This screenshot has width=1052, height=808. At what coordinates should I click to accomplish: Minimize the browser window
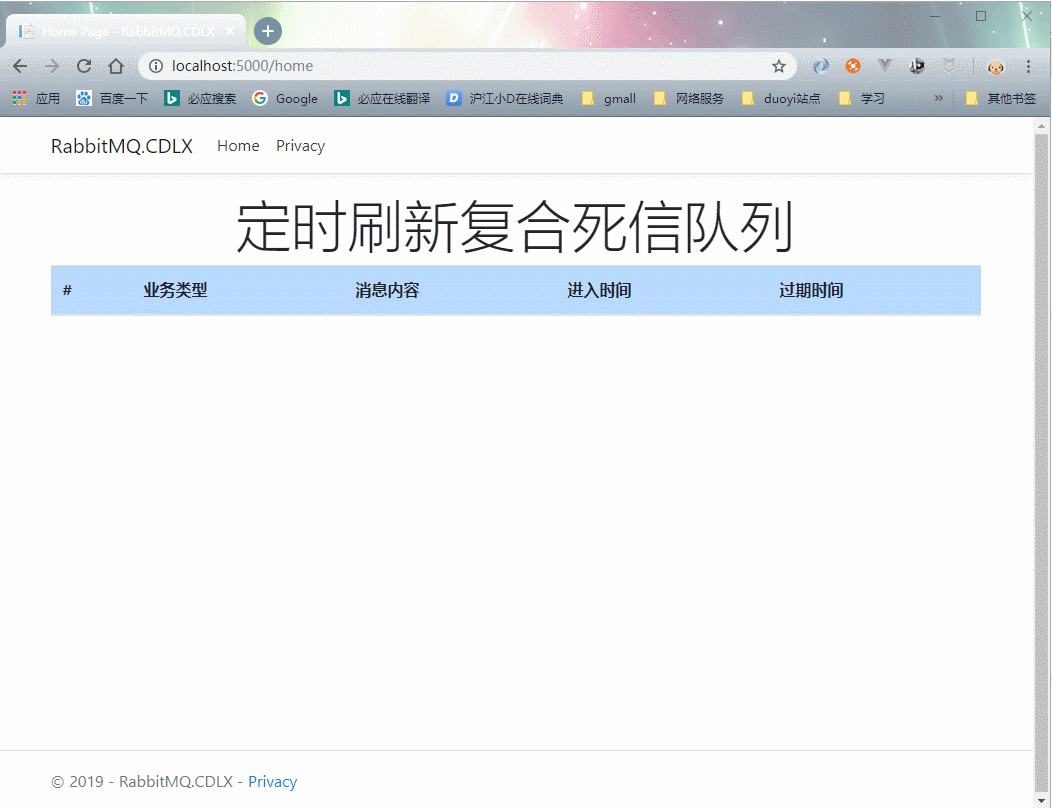click(935, 16)
